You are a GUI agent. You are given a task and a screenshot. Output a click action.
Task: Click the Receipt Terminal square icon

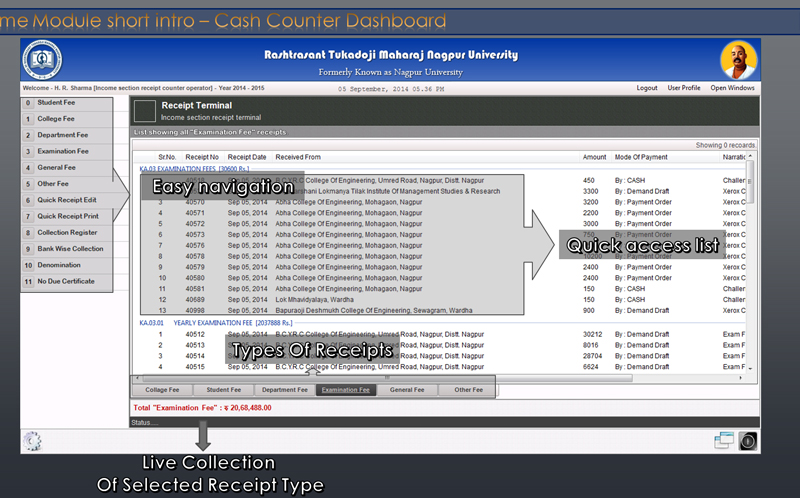pyautogui.click(x=145, y=111)
